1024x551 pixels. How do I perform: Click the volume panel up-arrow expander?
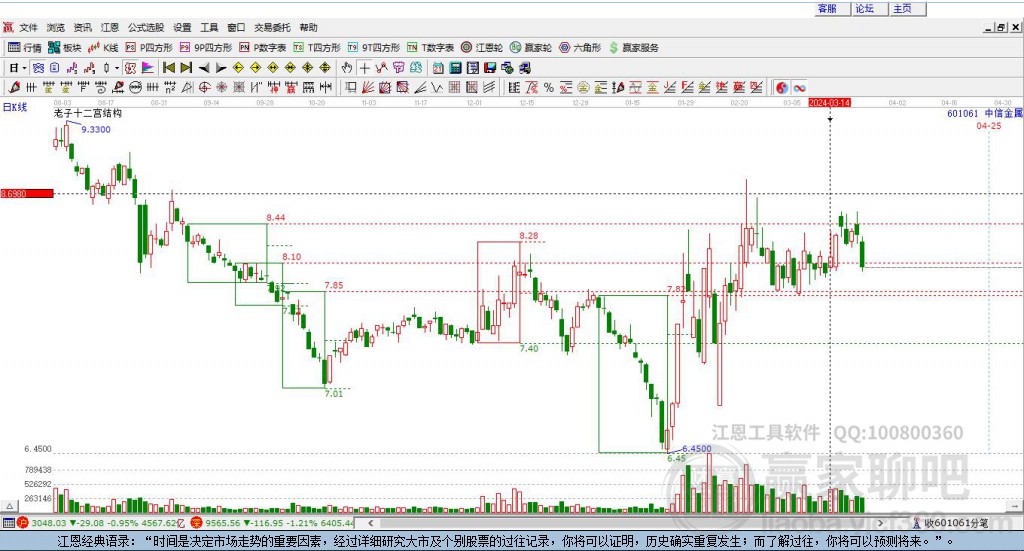point(9,505)
